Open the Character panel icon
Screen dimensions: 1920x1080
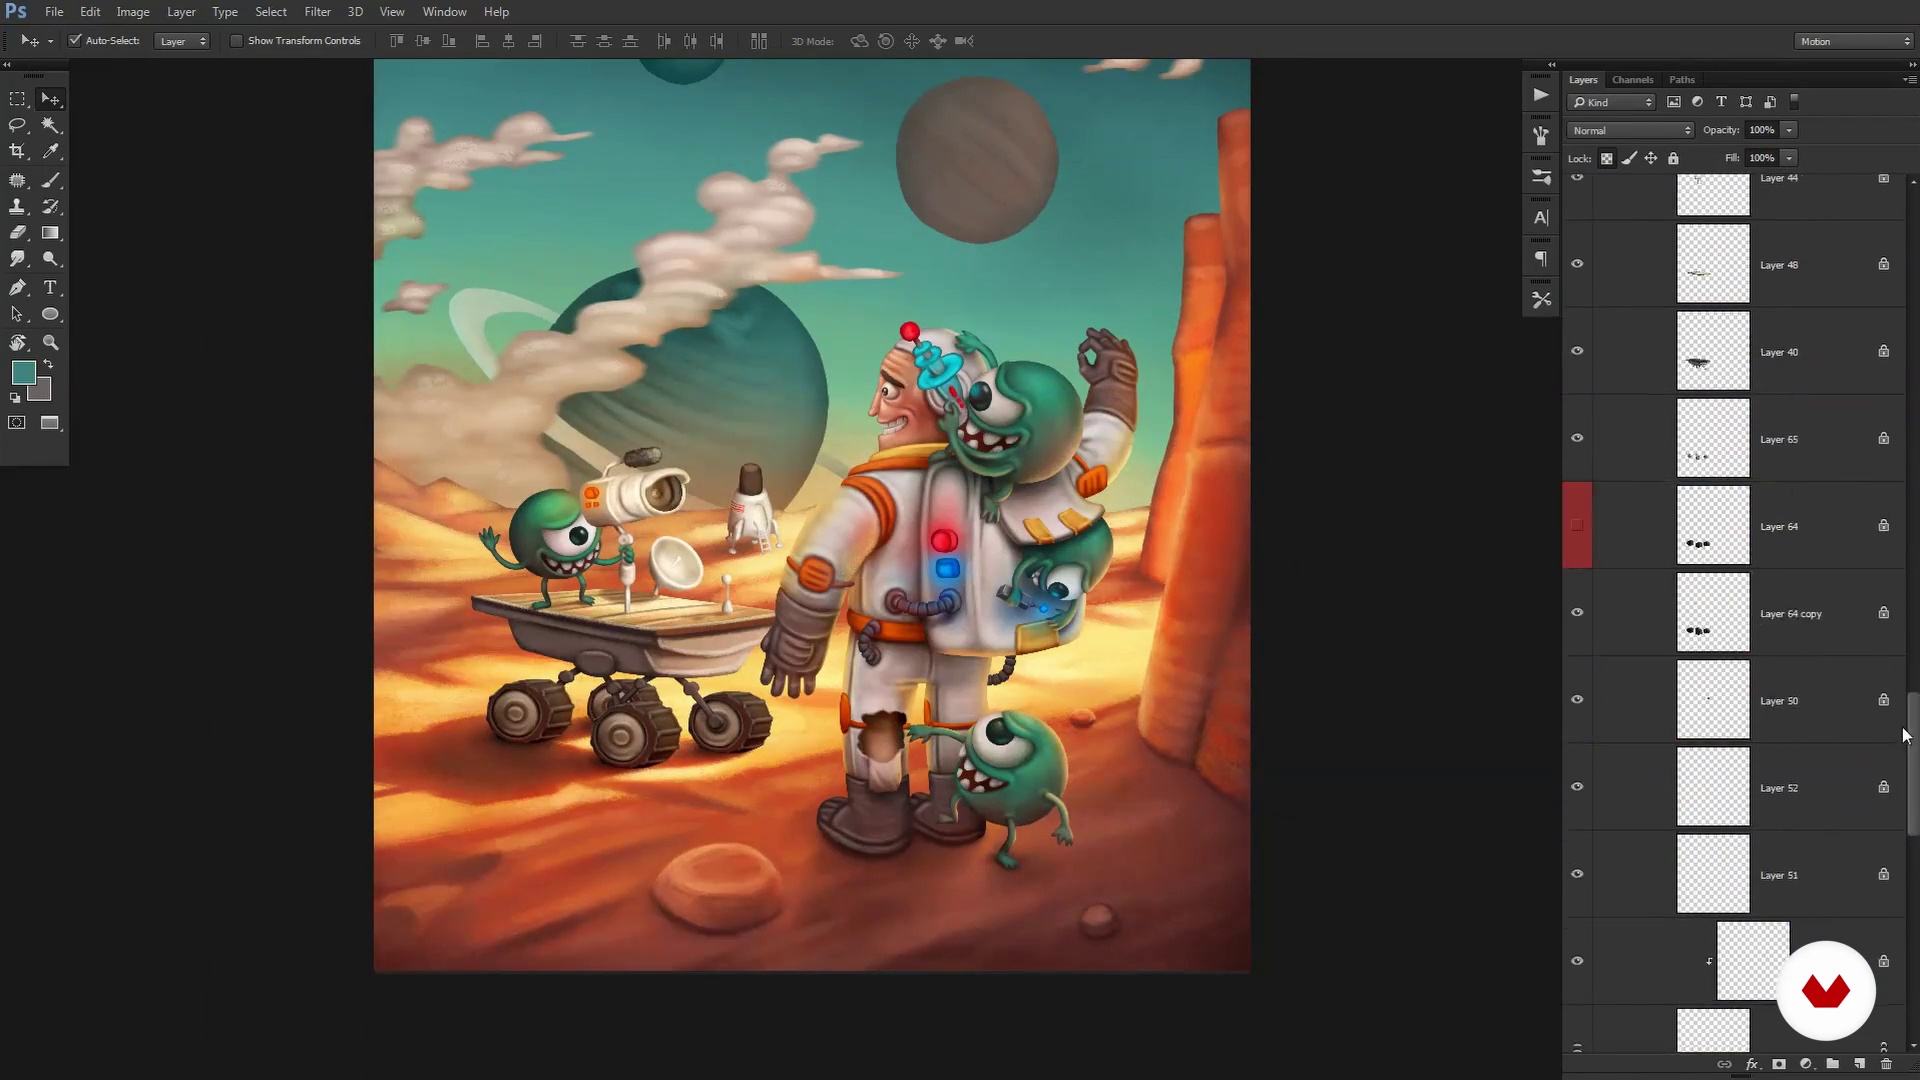(1541, 218)
